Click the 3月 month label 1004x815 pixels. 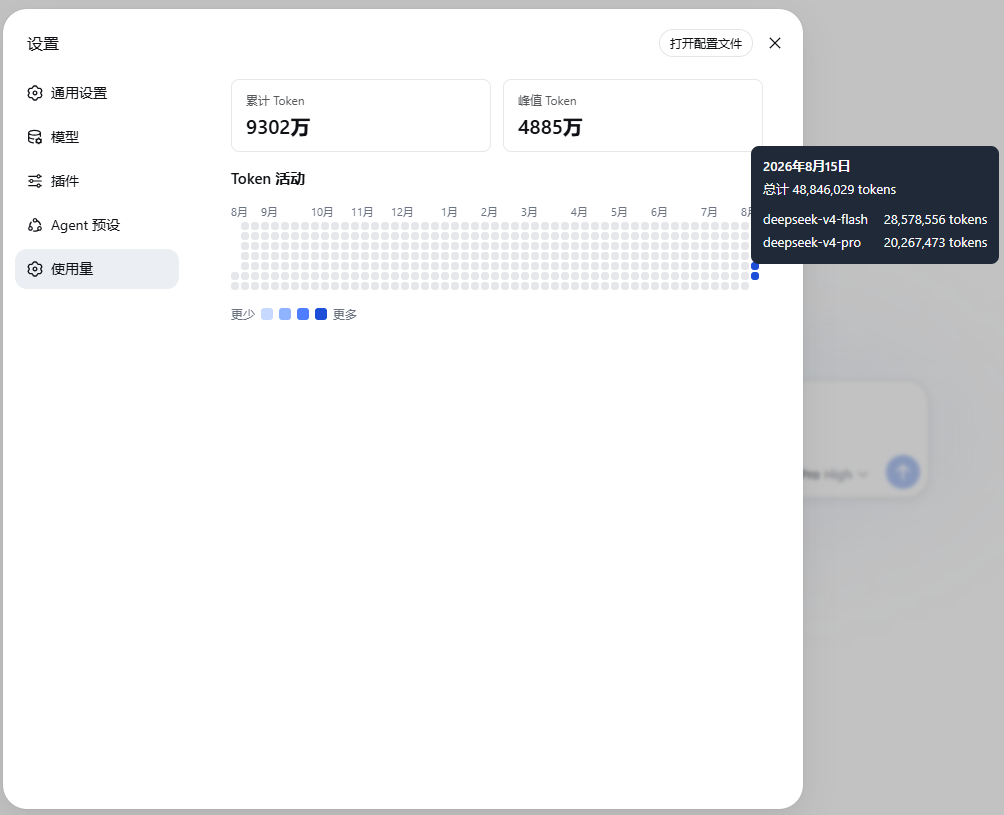[x=529, y=212]
